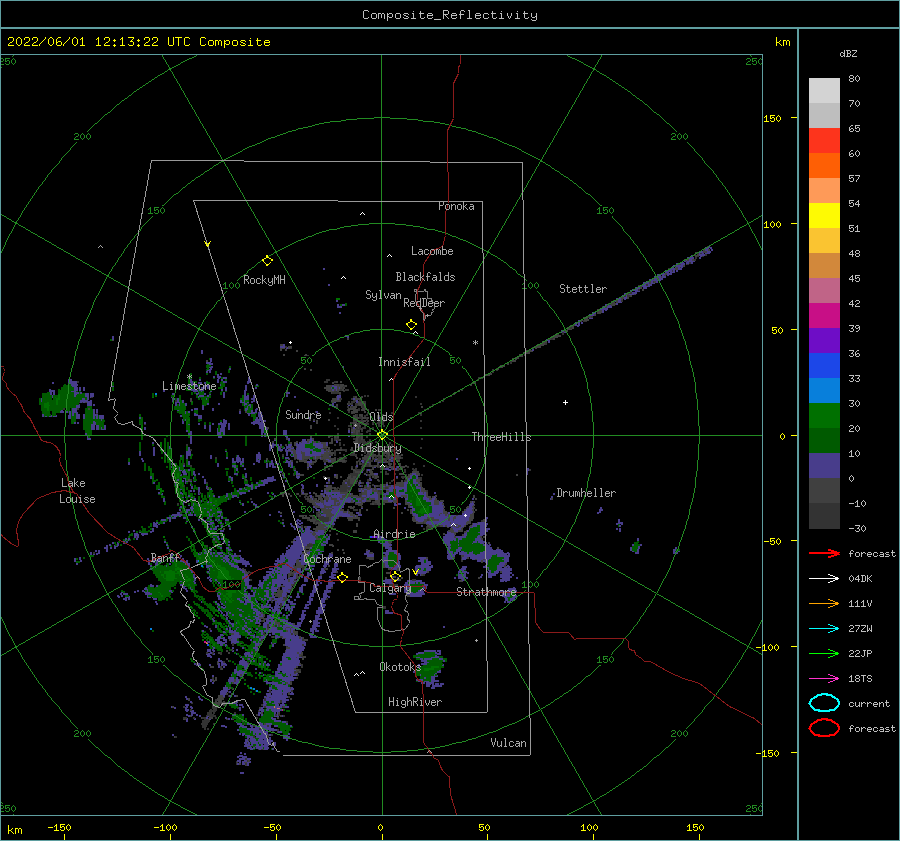Choose the cyan 27ZW arrow icon
900x841 pixels.
824,629
